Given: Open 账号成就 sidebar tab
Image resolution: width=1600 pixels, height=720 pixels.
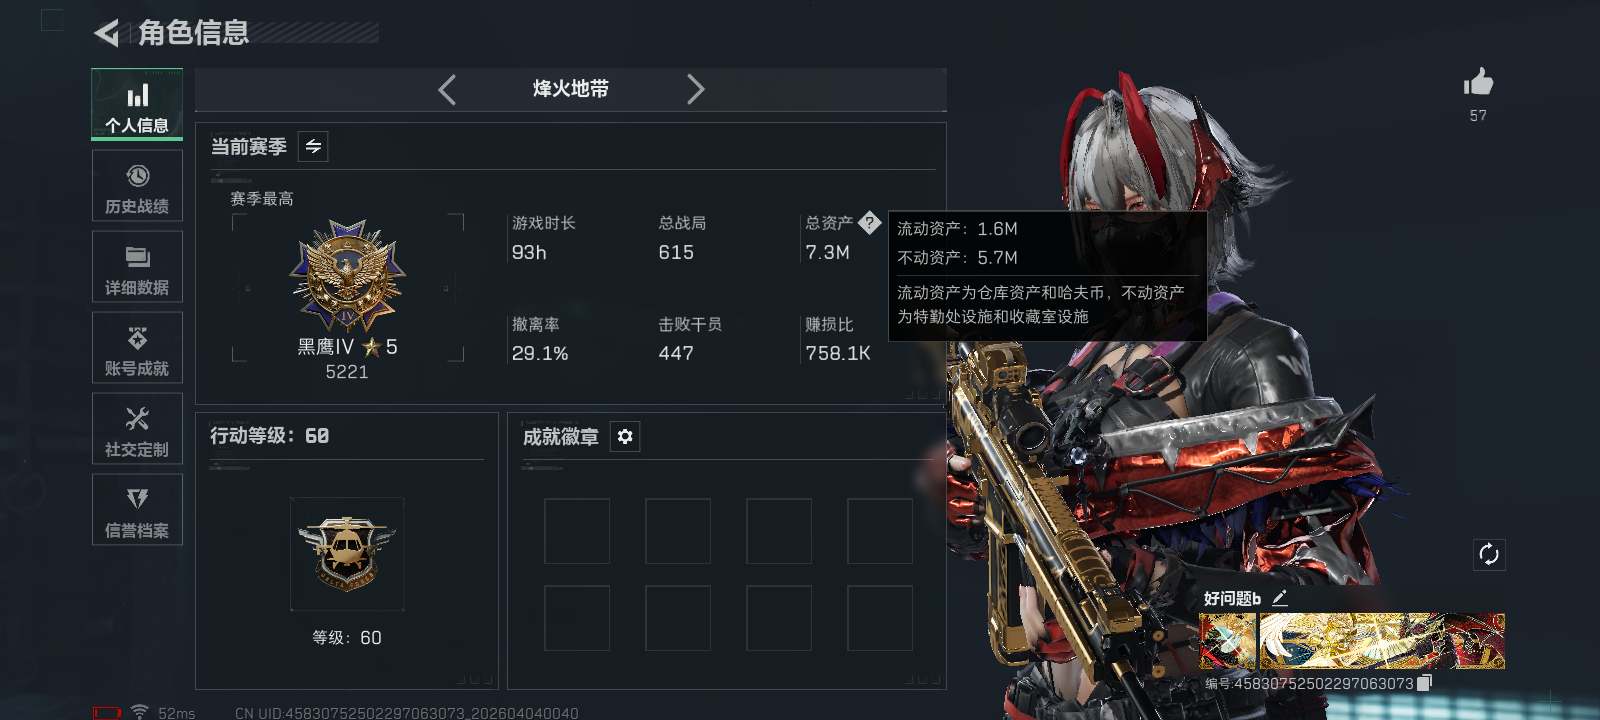Looking at the screenshot, I should tap(137, 348).
